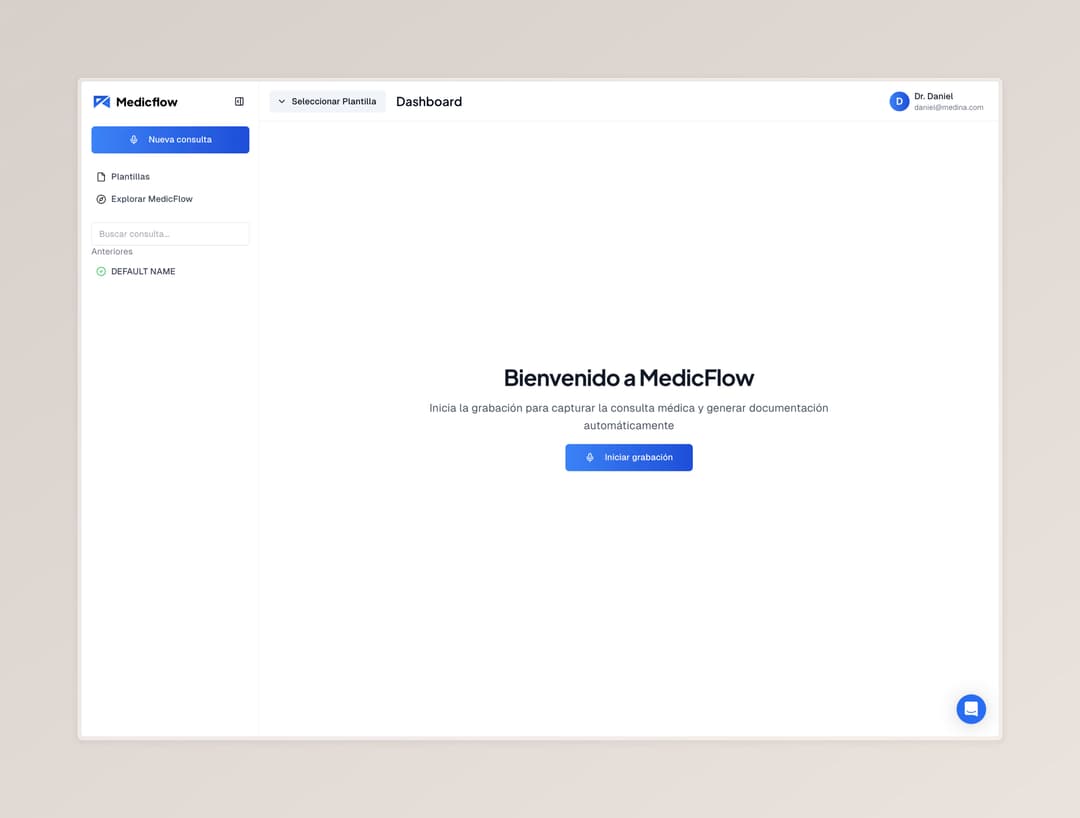Click the green check icon beside DEFAULT NAME

click(101, 272)
